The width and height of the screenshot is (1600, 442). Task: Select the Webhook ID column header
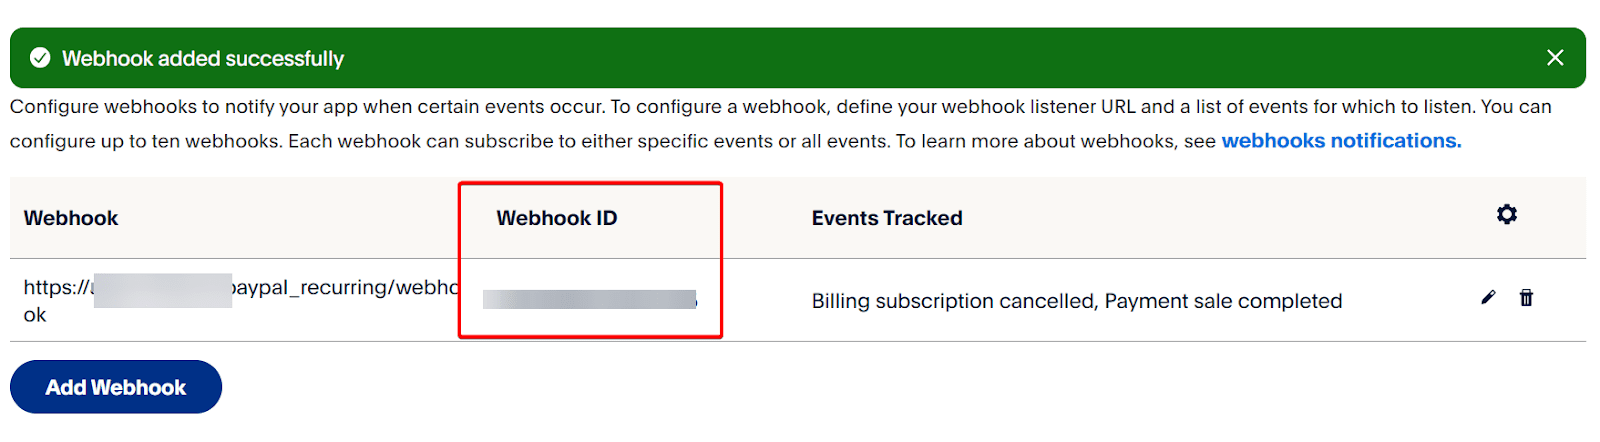coord(557,218)
